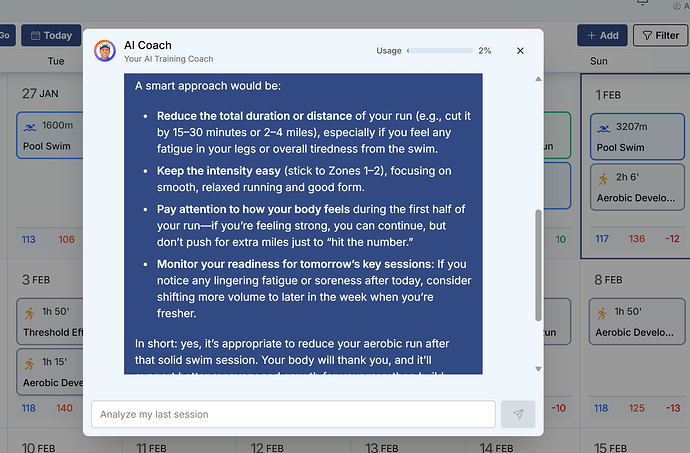This screenshot has height=453, width=690.
Task: Select the 10 Feb date label
Action: click(x=39, y=448)
